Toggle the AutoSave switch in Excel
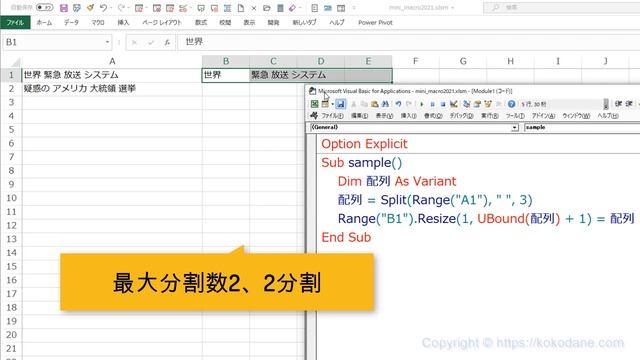640x360 pixels. click(44, 7)
